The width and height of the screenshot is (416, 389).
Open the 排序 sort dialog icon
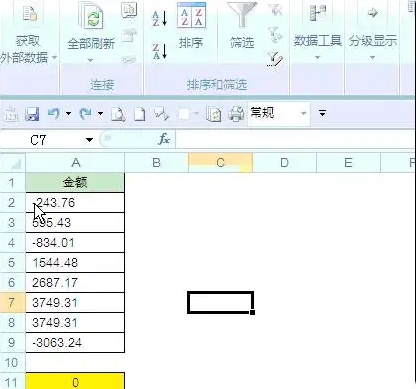pyautogui.click(x=191, y=16)
